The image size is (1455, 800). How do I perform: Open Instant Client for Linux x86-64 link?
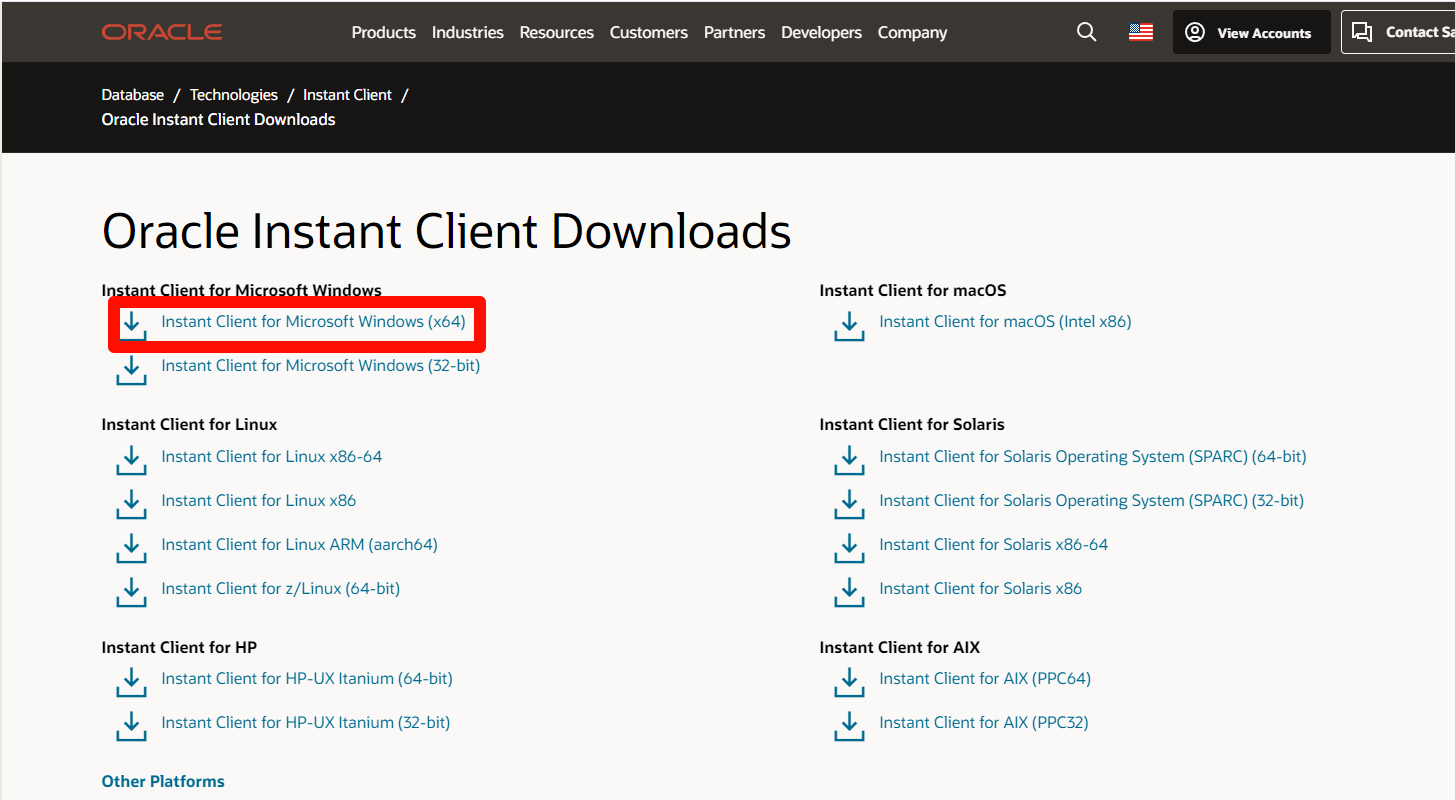[271, 457]
